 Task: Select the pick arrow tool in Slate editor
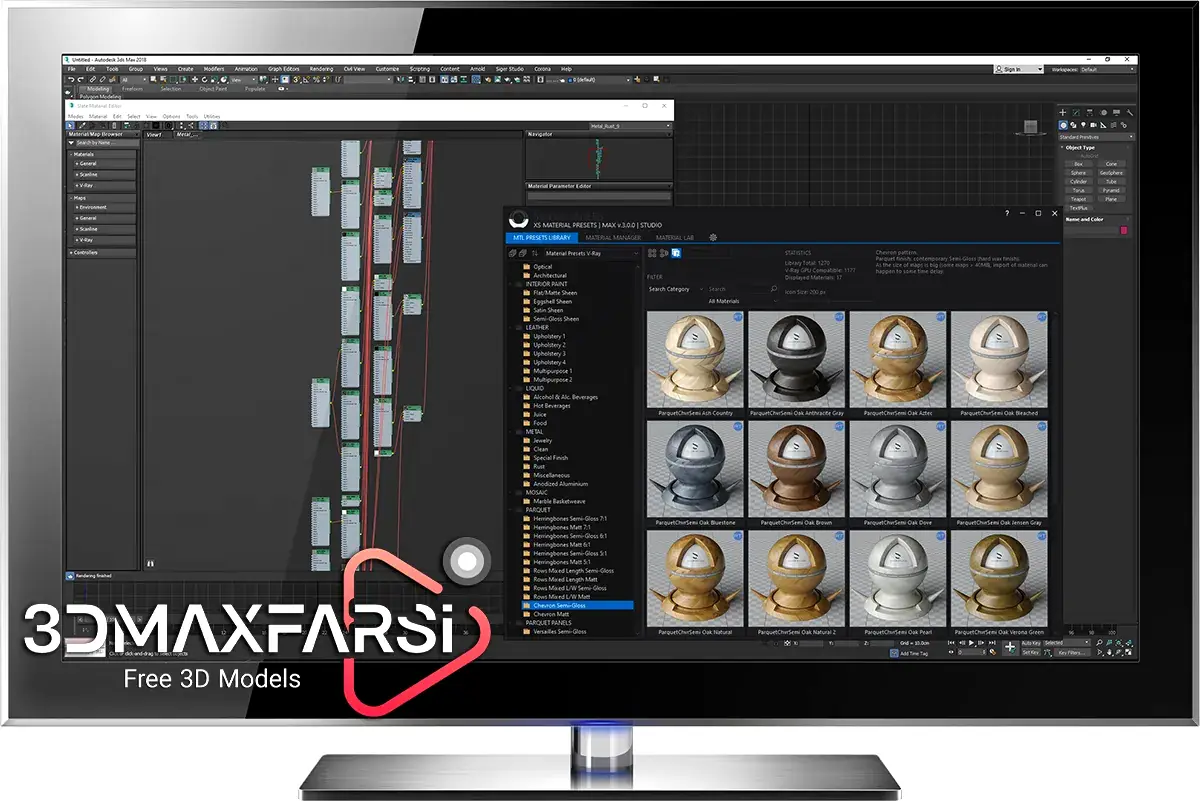(70, 125)
